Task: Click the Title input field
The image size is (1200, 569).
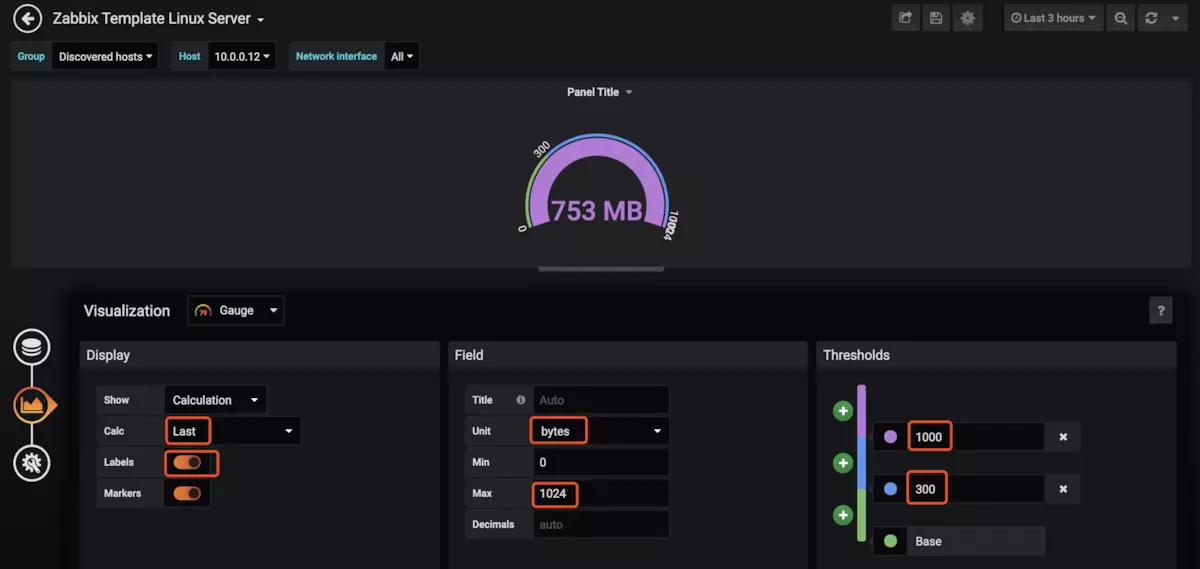Action: [600, 400]
